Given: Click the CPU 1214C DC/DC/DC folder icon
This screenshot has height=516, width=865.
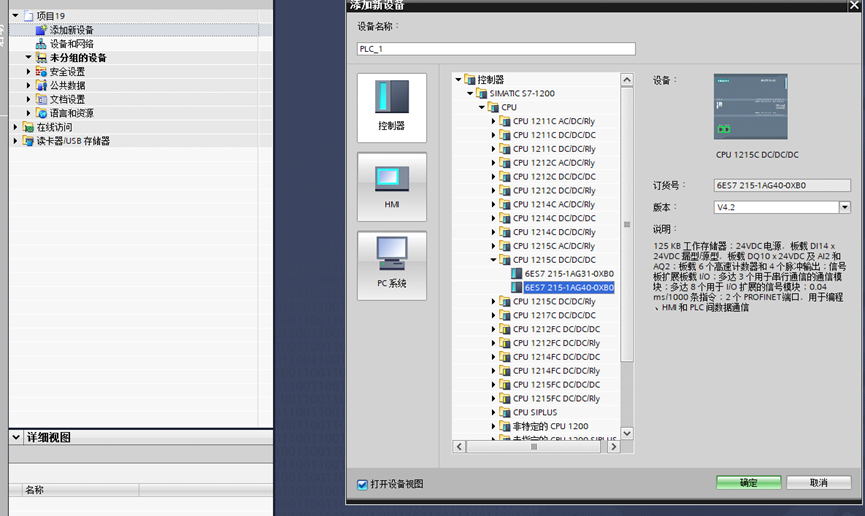Looking at the screenshot, I should (x=504, y=218).
